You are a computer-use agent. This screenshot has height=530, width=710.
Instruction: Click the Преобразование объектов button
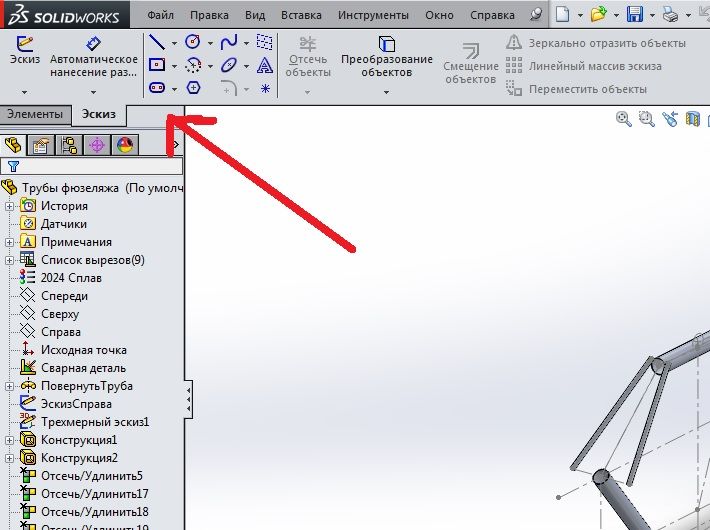pos(386,58)
